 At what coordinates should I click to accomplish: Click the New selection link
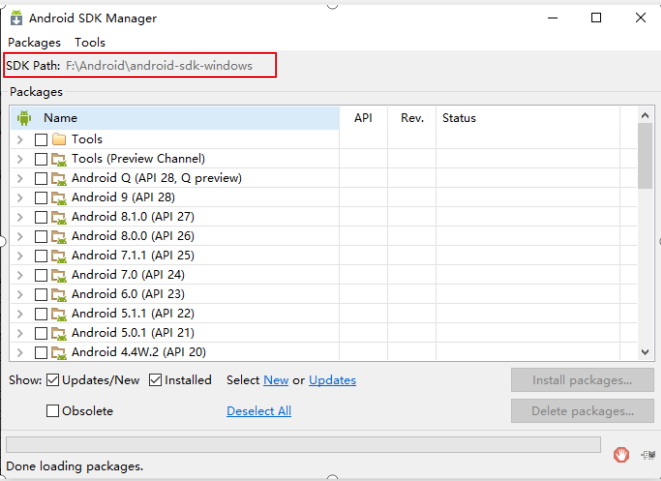click(x=276, y=380)
